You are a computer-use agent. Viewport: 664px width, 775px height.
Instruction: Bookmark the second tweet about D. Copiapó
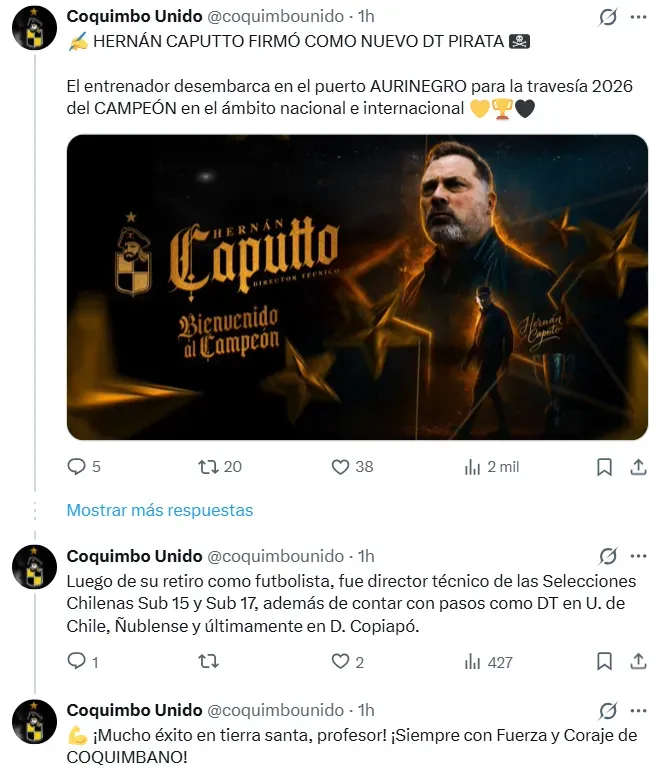click(604, 661)
